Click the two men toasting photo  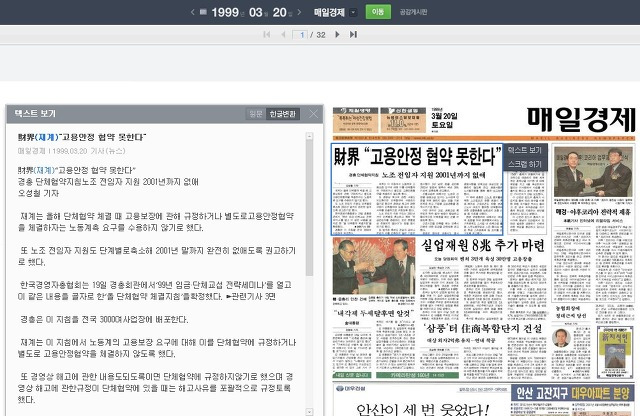pos(373,266)
